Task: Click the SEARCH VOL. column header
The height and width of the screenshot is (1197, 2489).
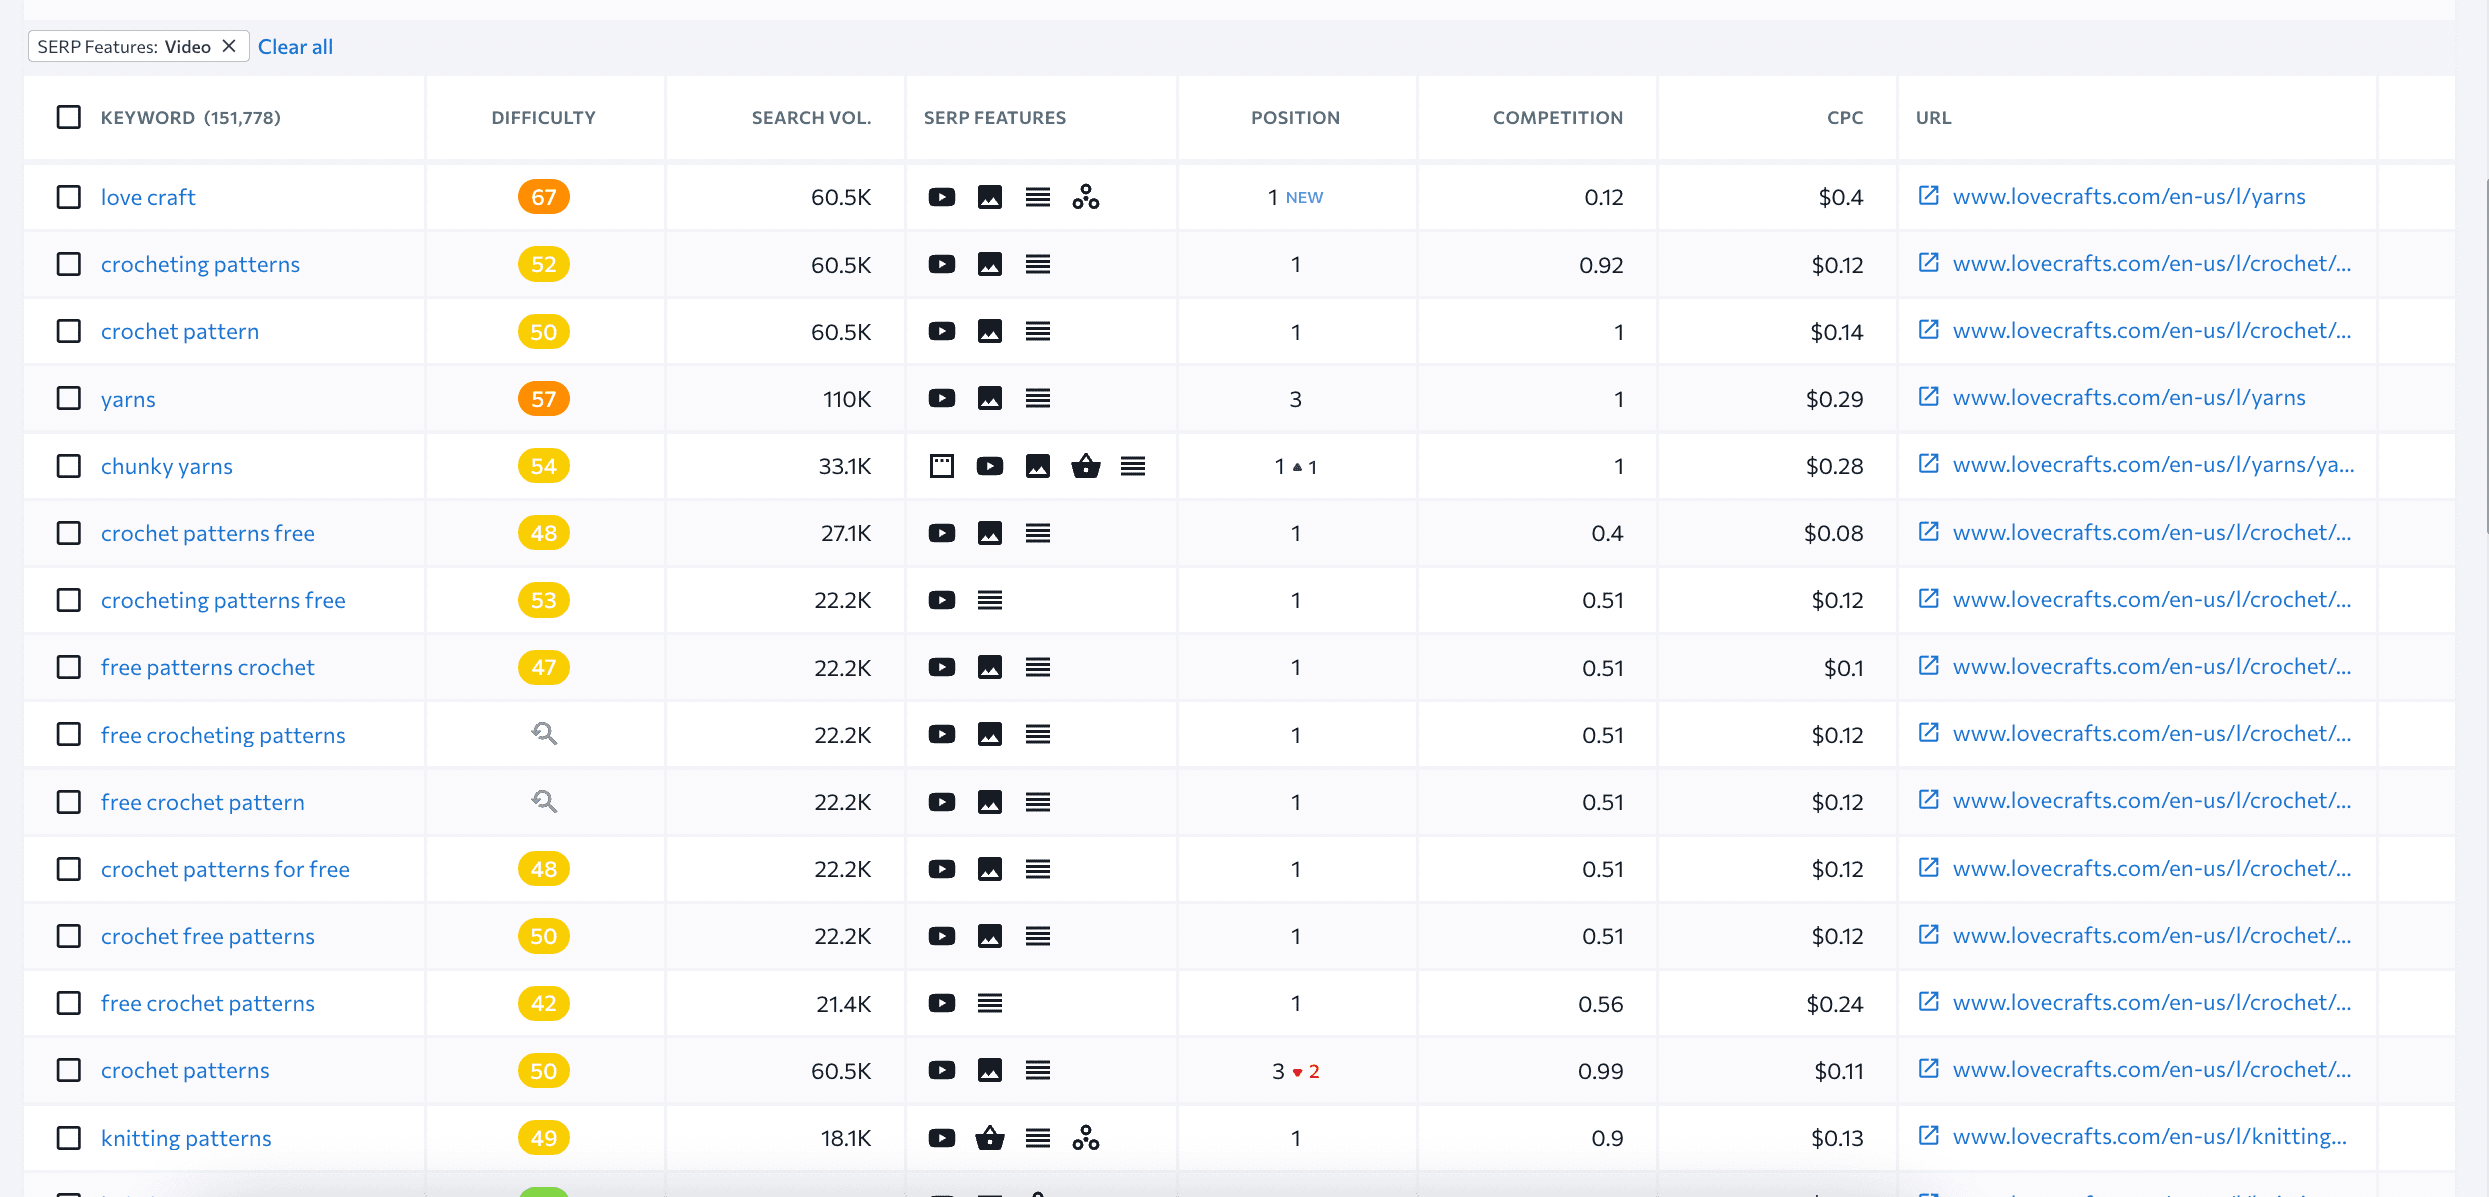Action: 811,116
